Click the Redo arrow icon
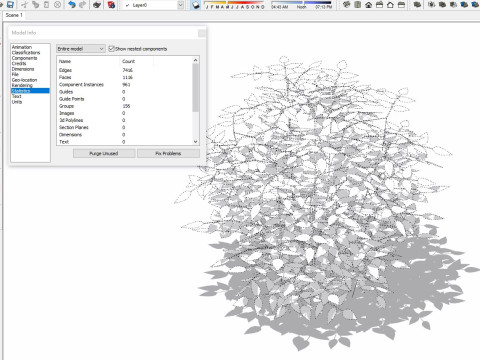Image resolution: width=480 pixels, height=360 pixels. coord(83,5)
